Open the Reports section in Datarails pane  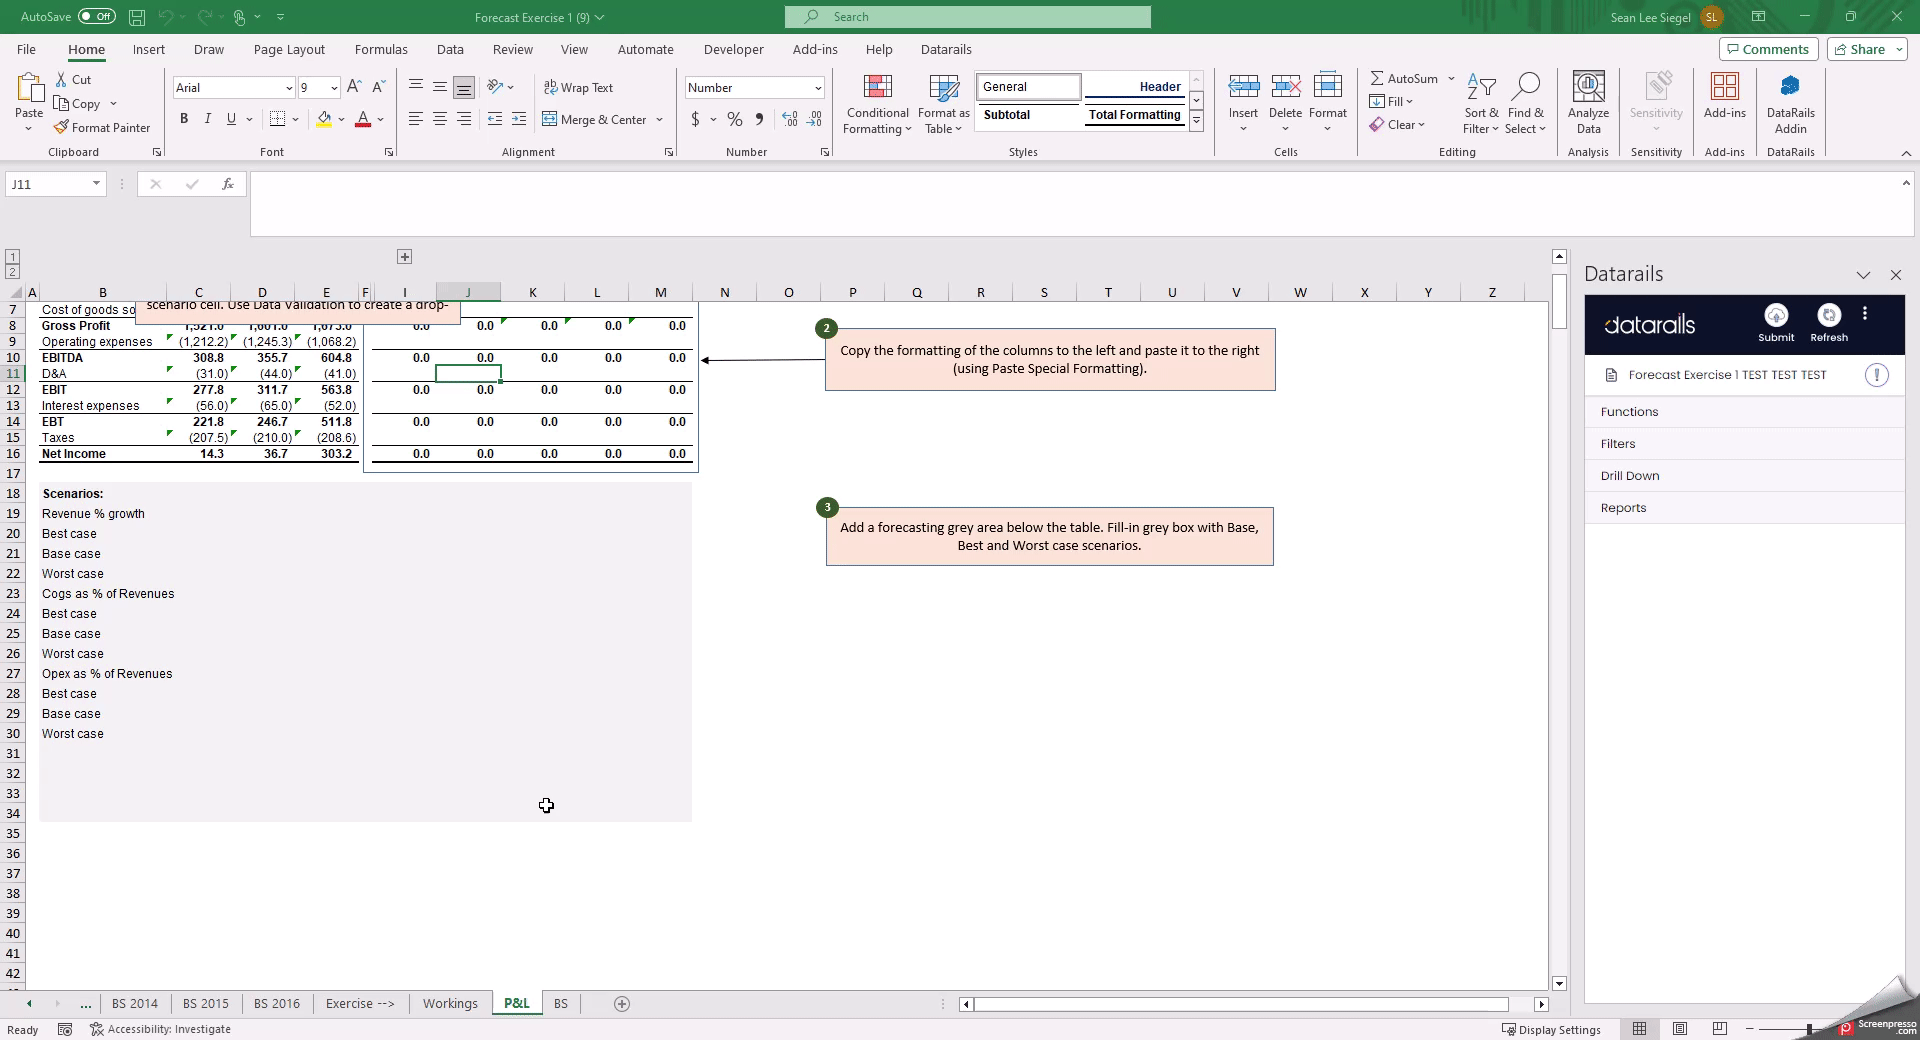1744,508
